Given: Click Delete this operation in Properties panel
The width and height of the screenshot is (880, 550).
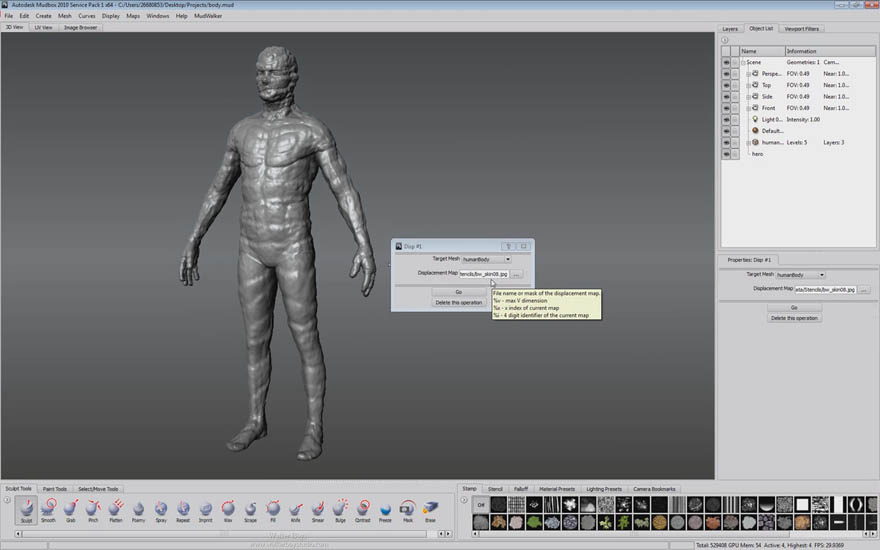Looking at the screenshot, I should click(794, 318).
